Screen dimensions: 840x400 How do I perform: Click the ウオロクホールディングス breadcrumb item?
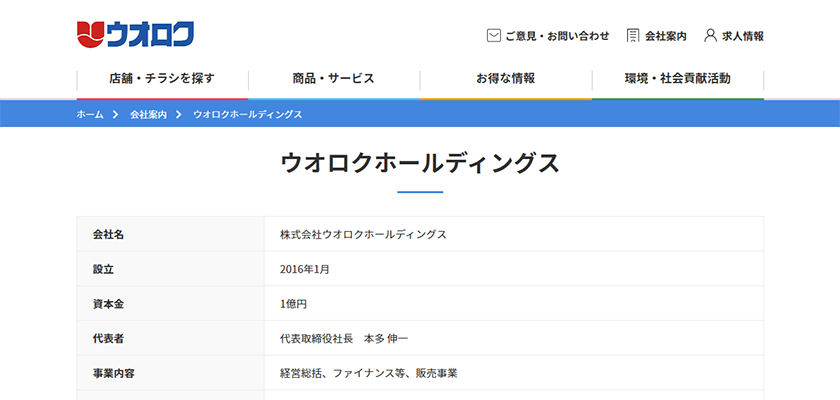tap(248, 114)
